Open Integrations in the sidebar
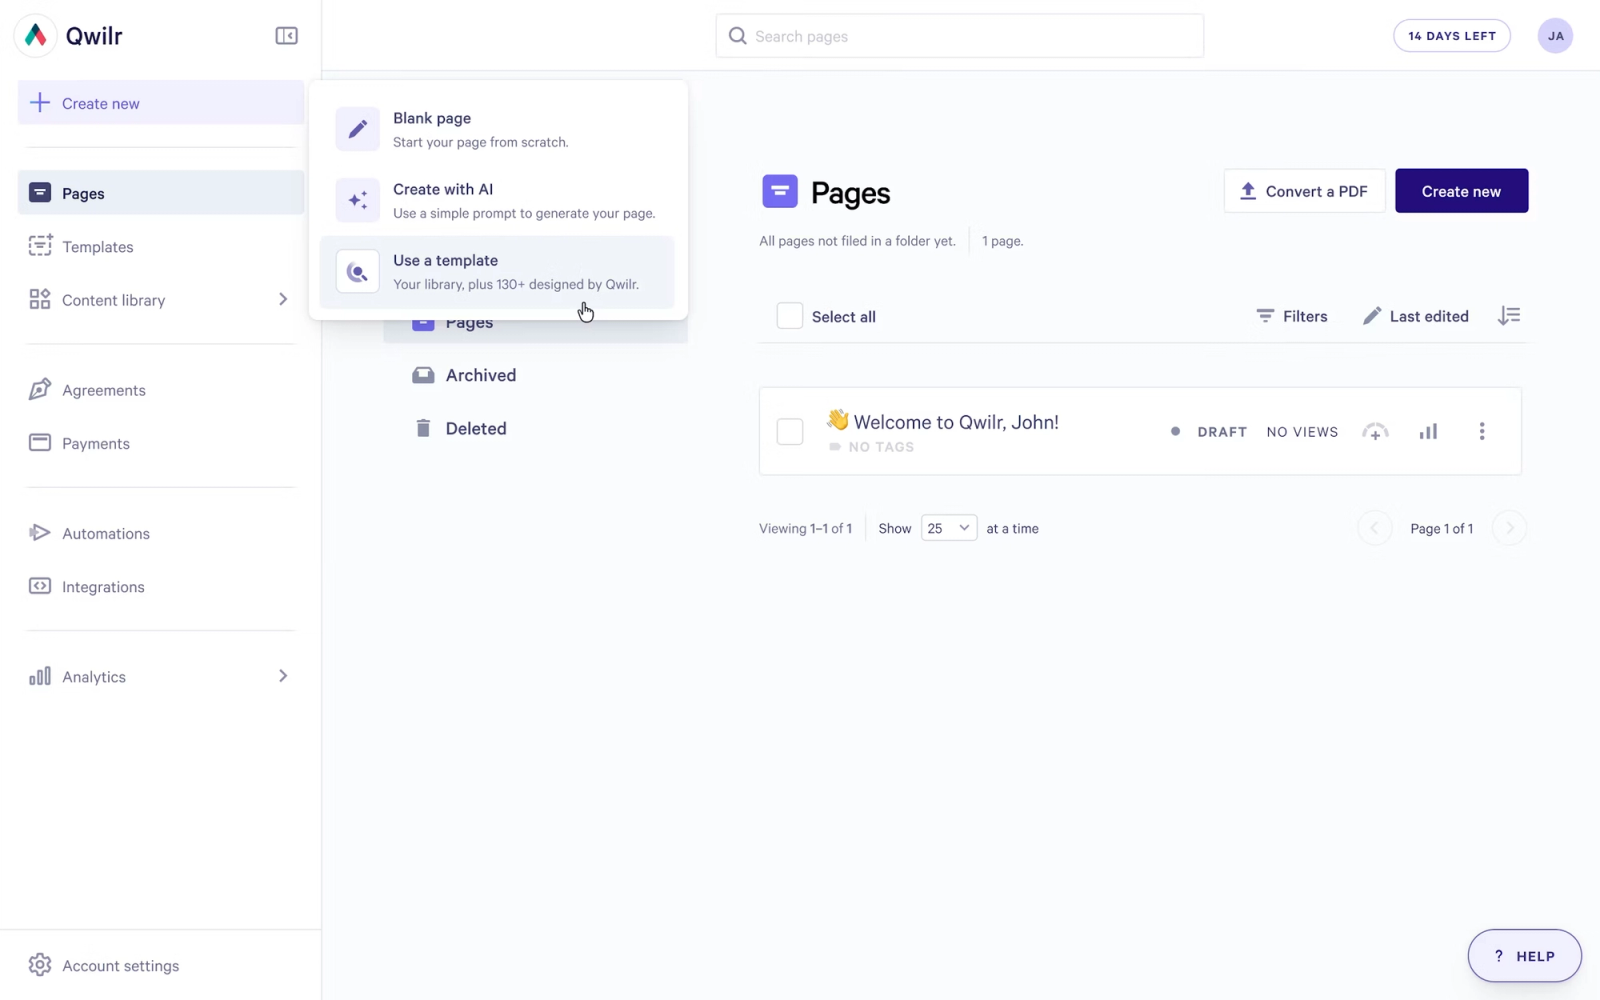This screenshot has width=1600, height=1000. 161,586
